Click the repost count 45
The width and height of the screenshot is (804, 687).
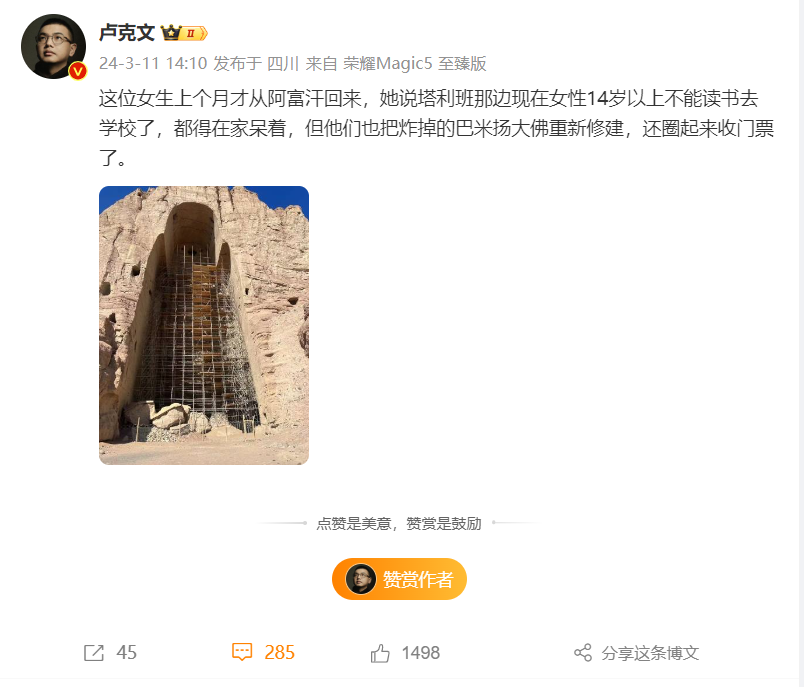click(x=126, y=653)
